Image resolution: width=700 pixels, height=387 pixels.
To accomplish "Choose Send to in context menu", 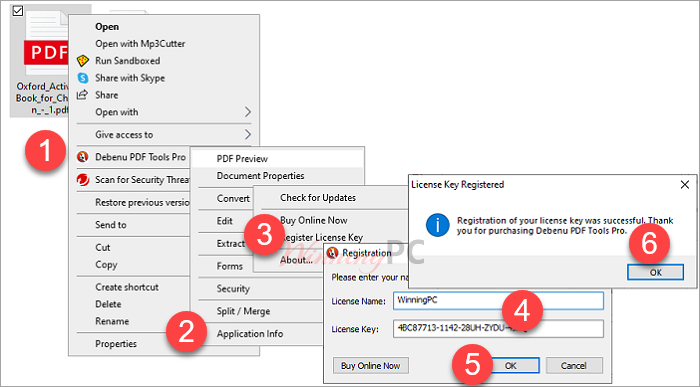I will pyautogui.click(x=111, y=225).
